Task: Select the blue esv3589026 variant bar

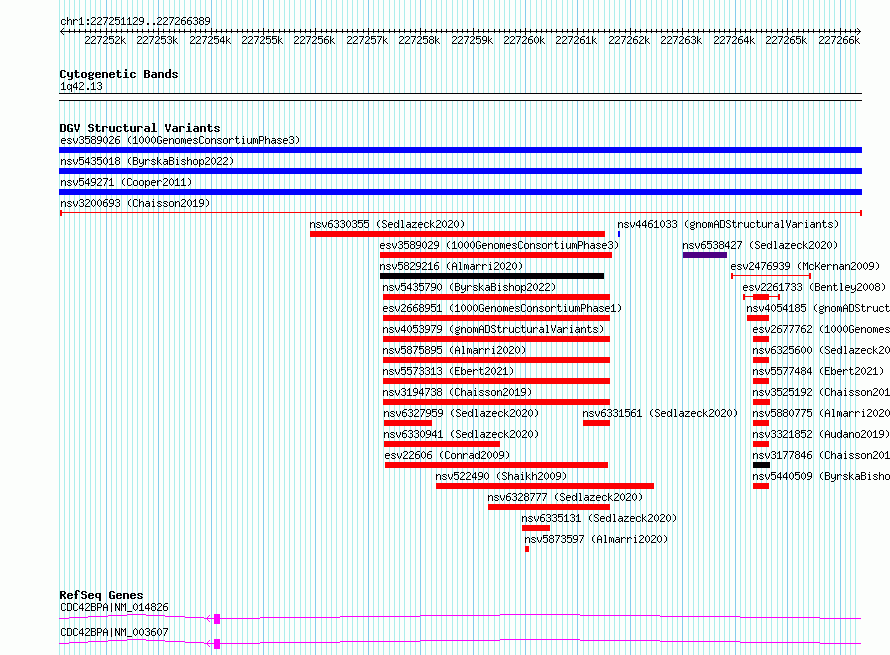Action: pos(460,150)
